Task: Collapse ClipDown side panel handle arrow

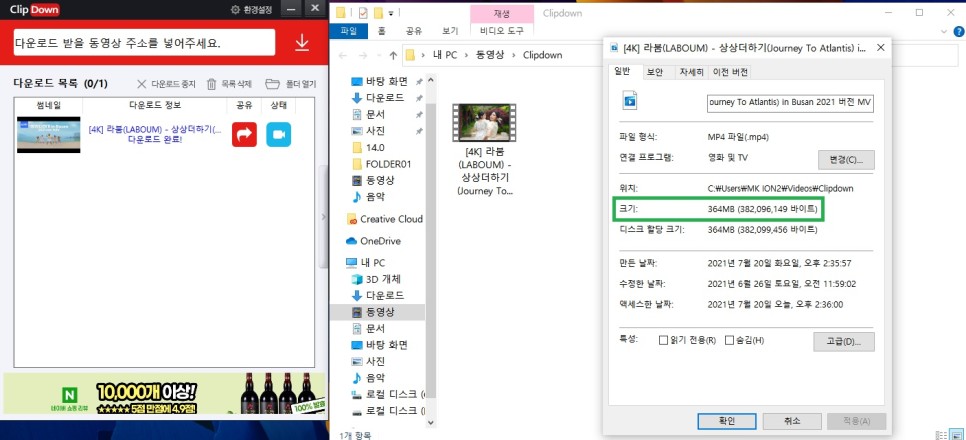Action: [x=323, y=217]
